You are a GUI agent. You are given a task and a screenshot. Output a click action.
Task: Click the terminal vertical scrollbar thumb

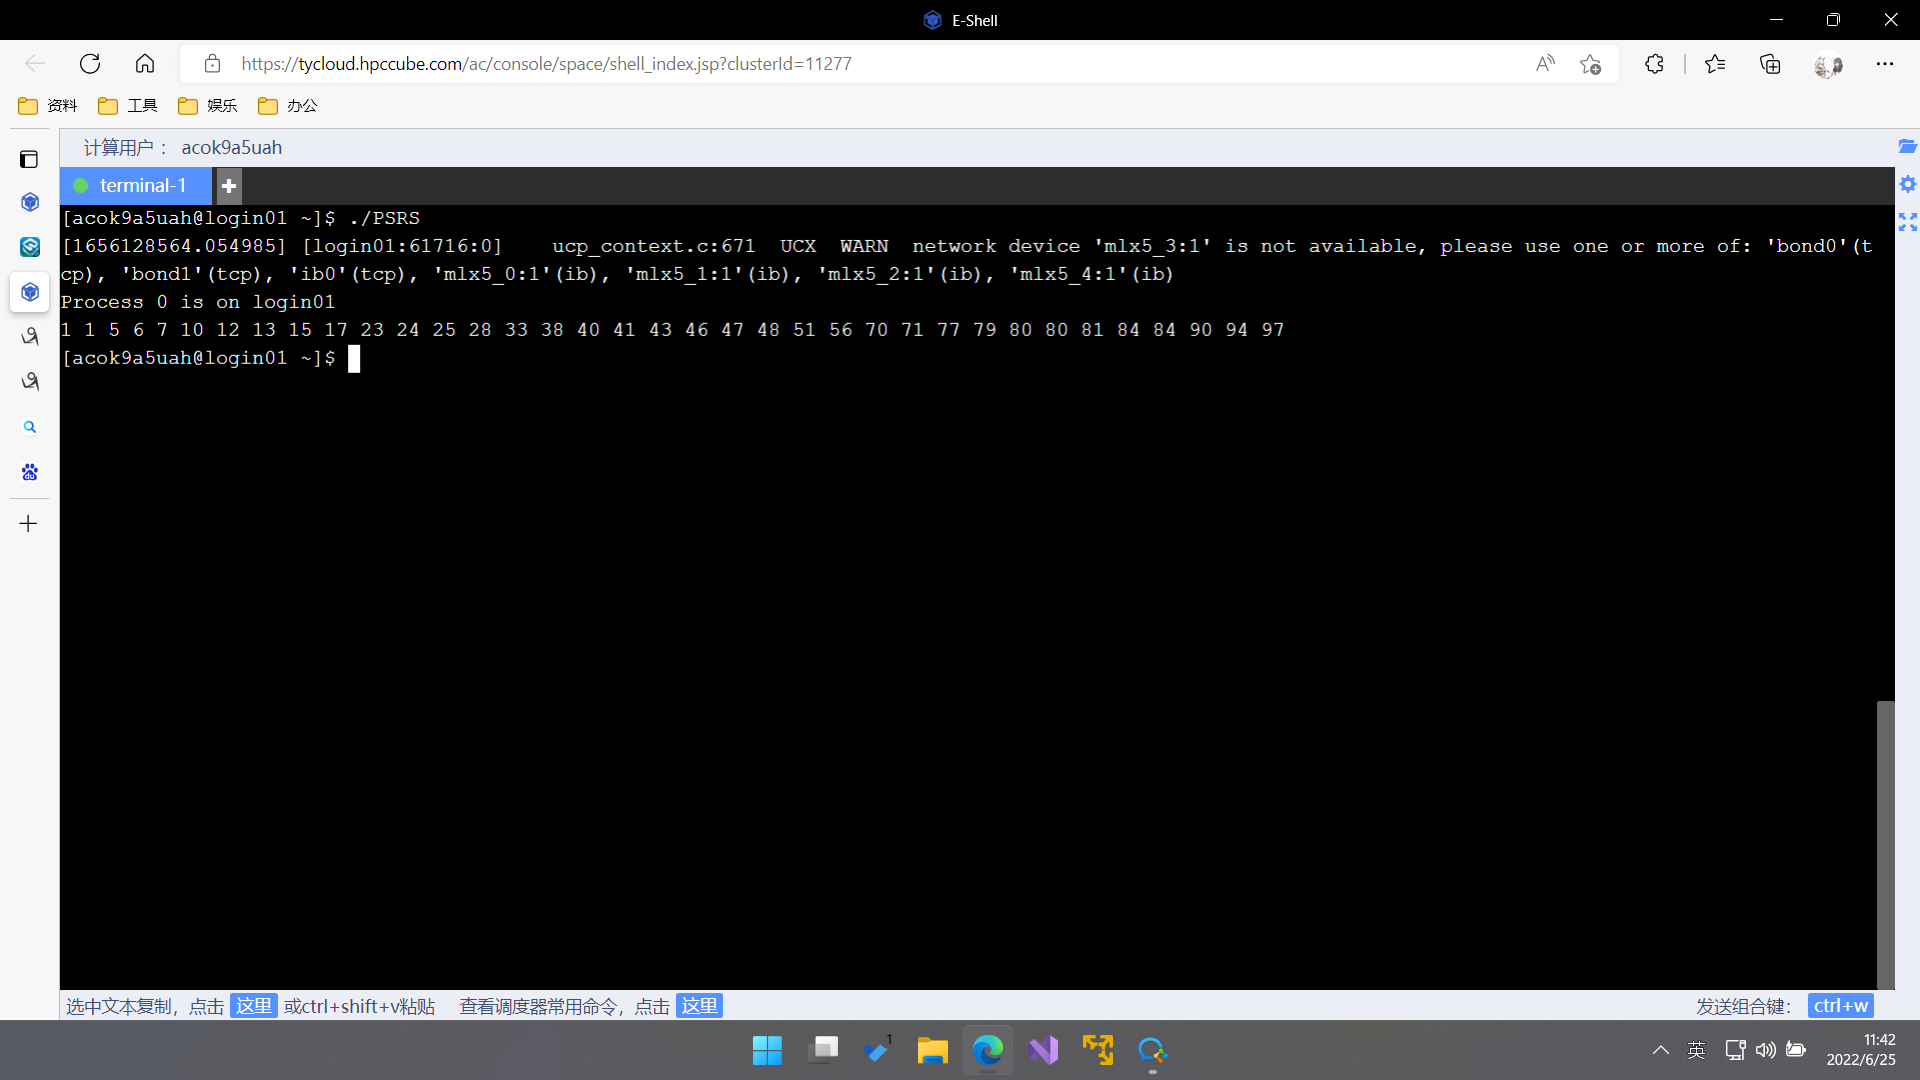tap(1885, 845)
